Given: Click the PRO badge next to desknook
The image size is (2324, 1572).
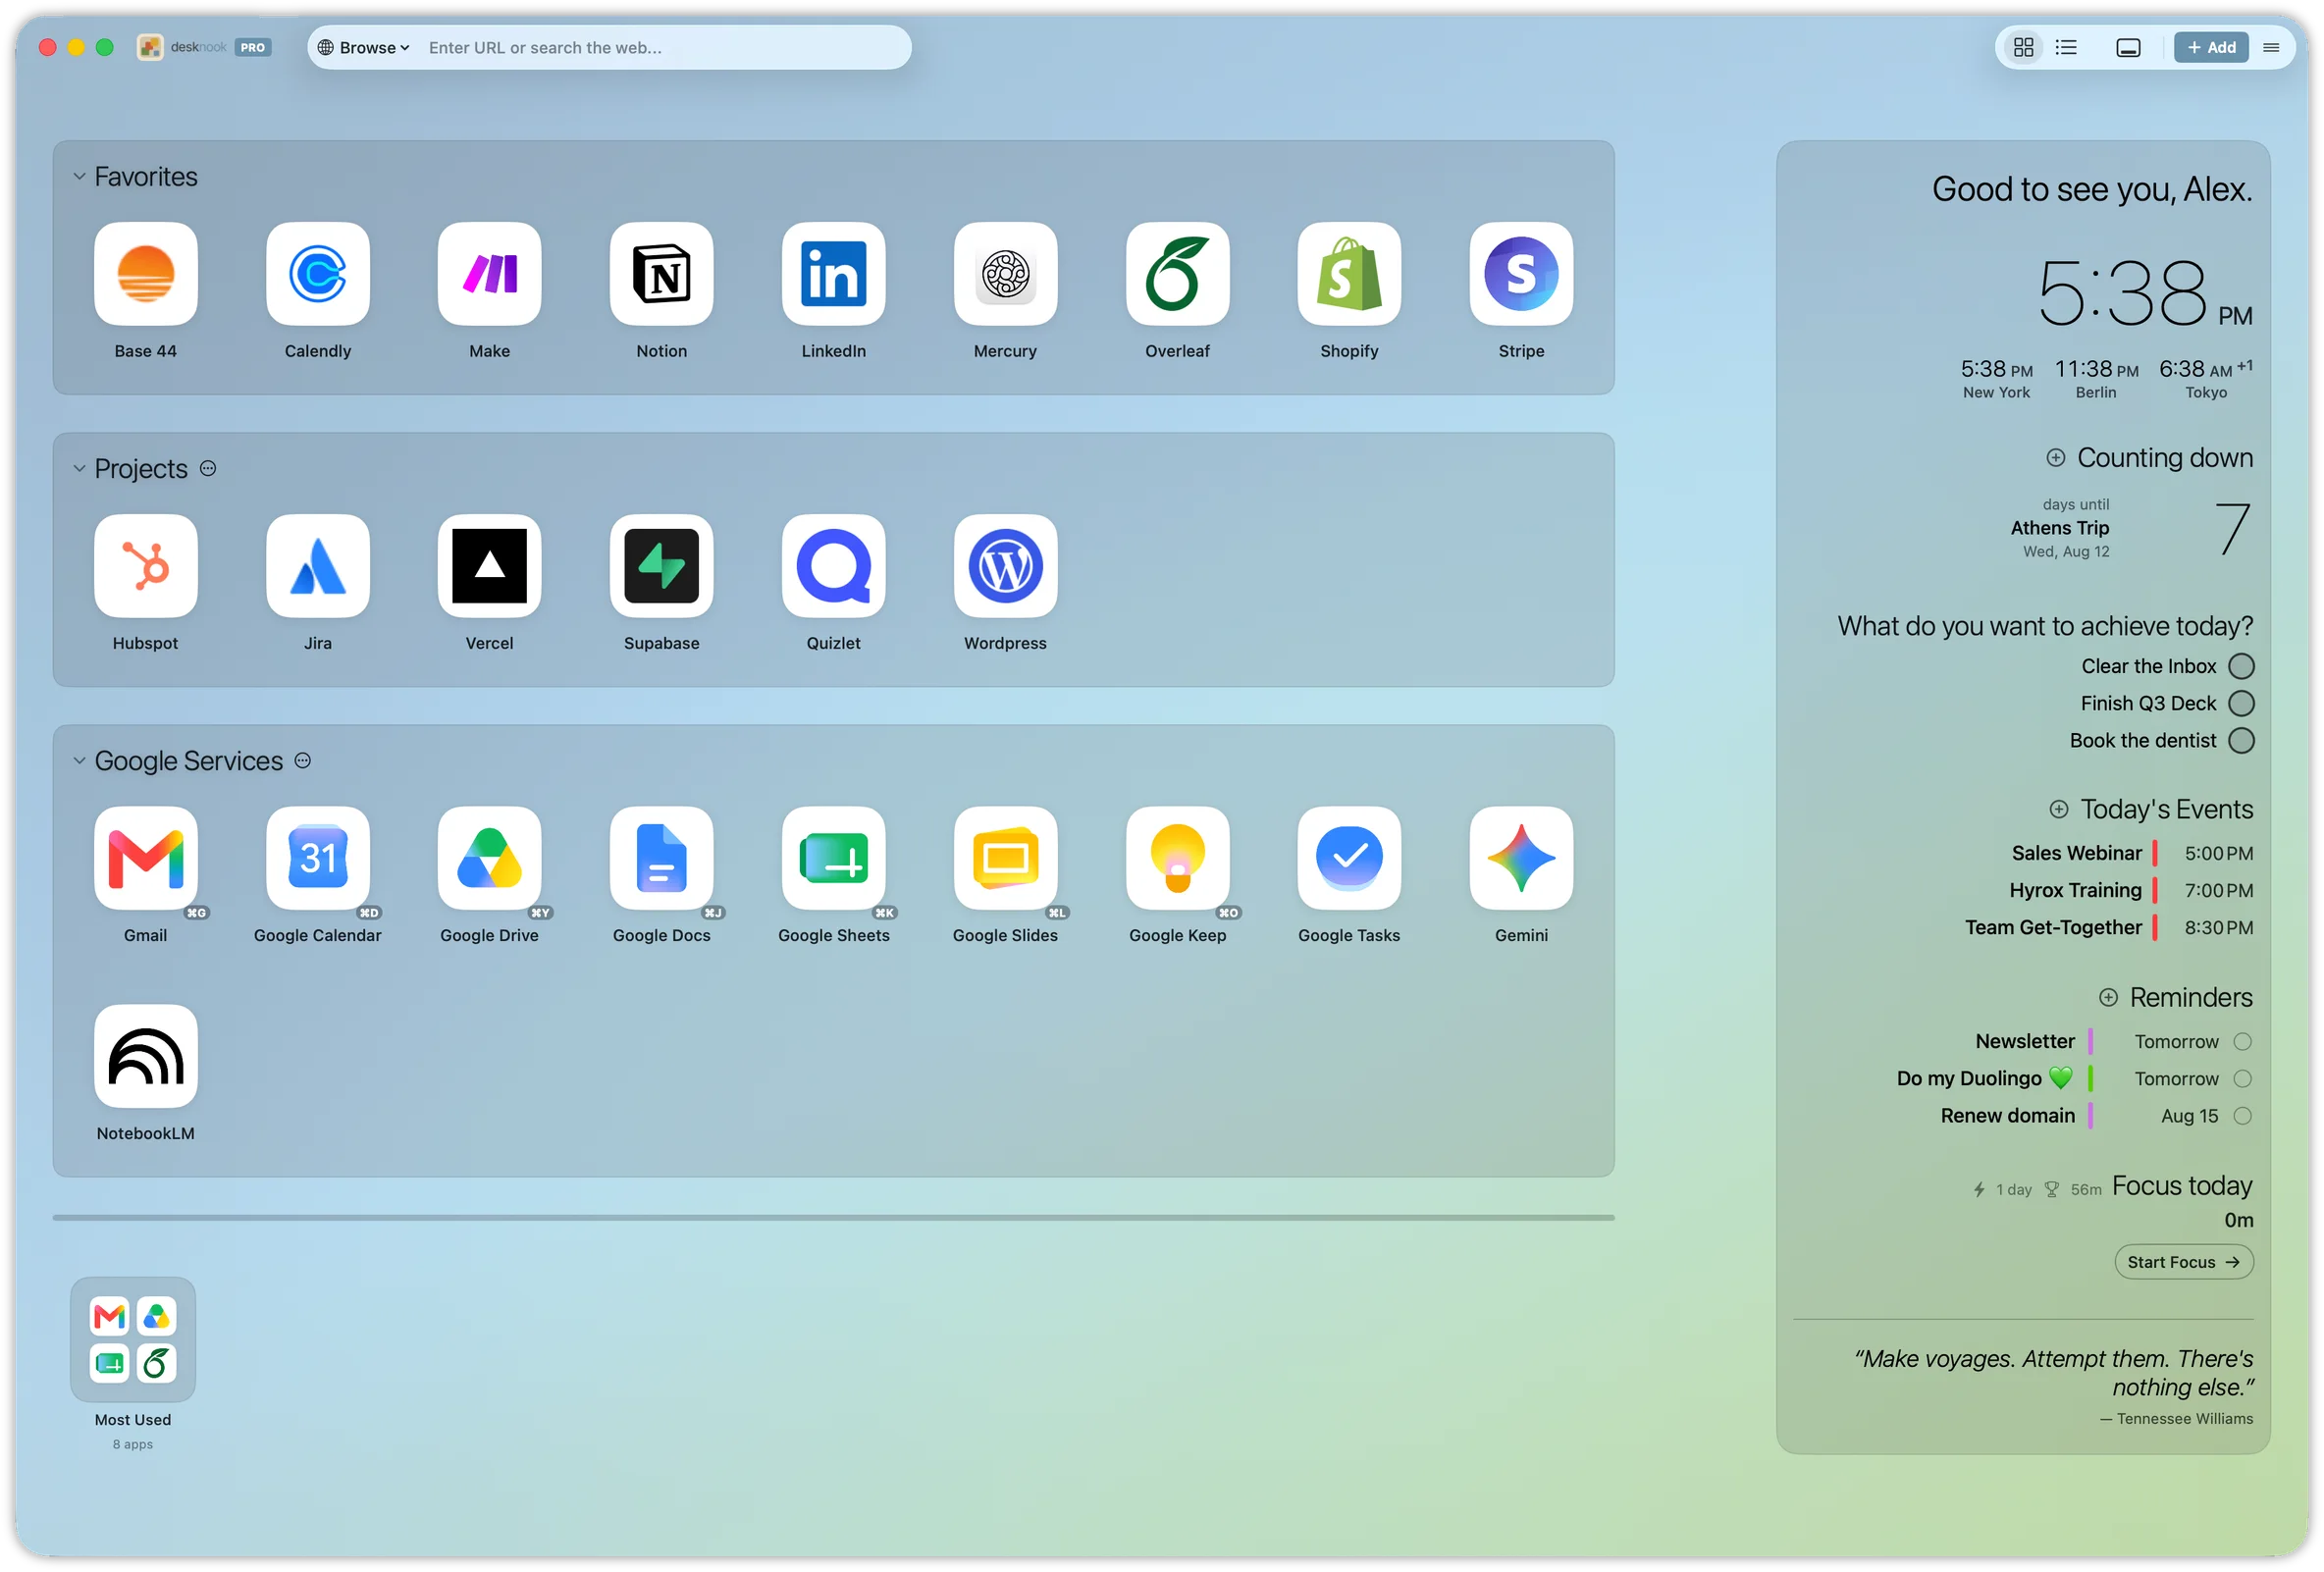Looking at the screenshot, I should (253, 47).
